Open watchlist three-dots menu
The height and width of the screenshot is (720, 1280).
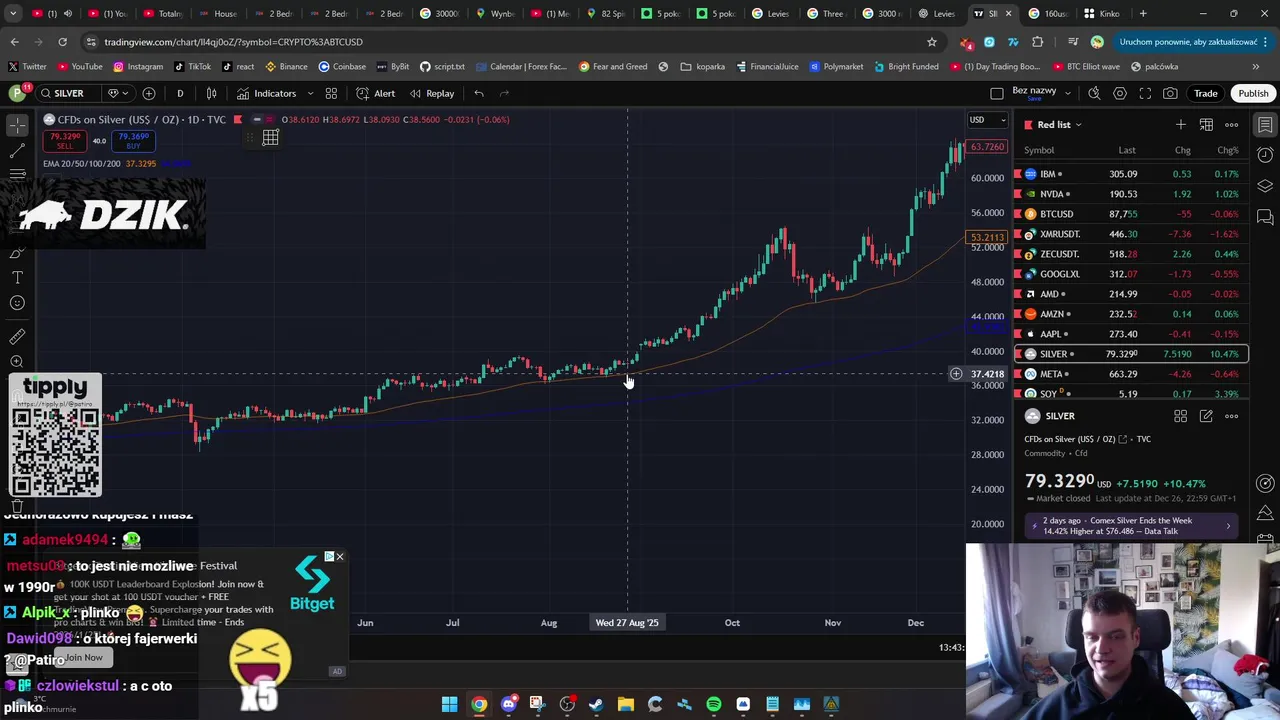click(1232, 124)
